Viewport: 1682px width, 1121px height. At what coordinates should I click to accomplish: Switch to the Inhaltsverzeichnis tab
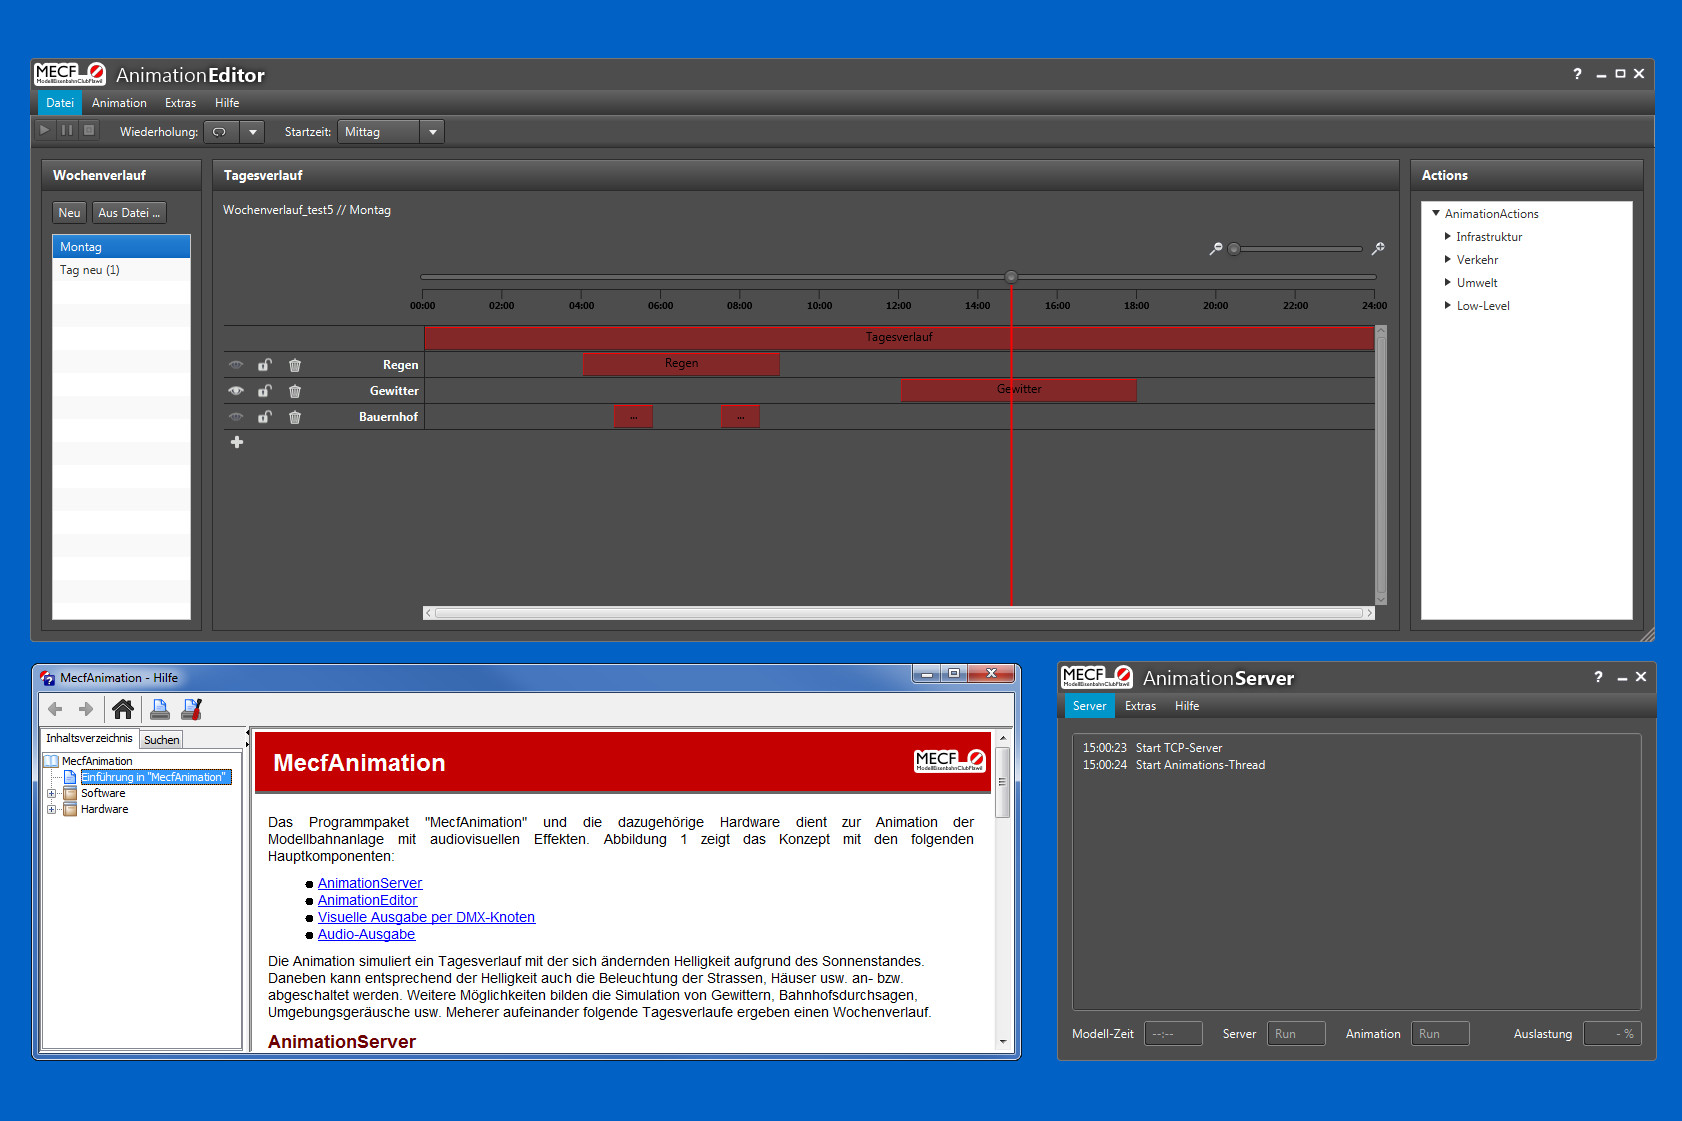coord(89,738)
